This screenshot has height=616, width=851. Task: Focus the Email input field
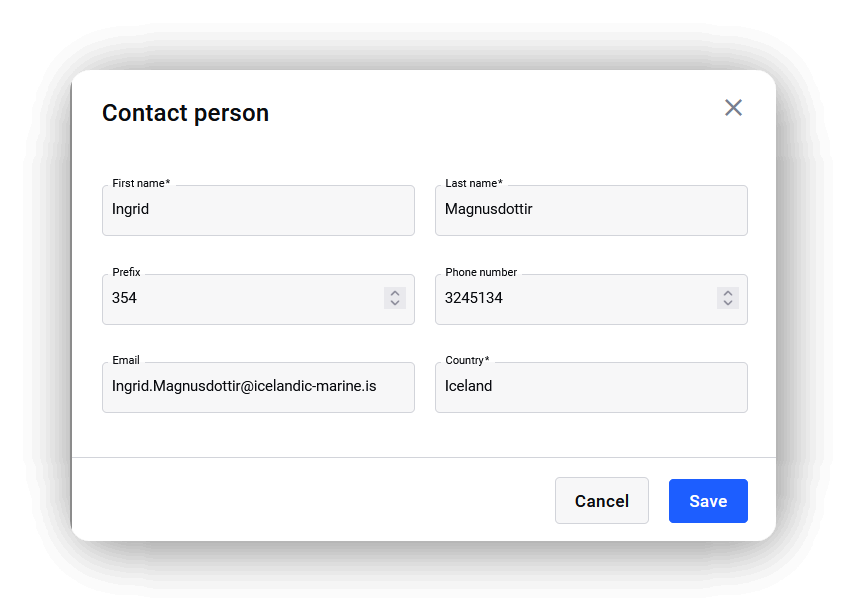pyautogui.click(x=258, y=388)
